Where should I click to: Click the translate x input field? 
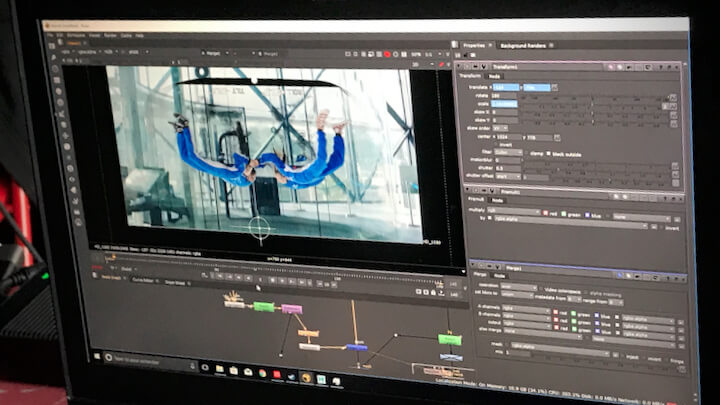coord(505,87)
